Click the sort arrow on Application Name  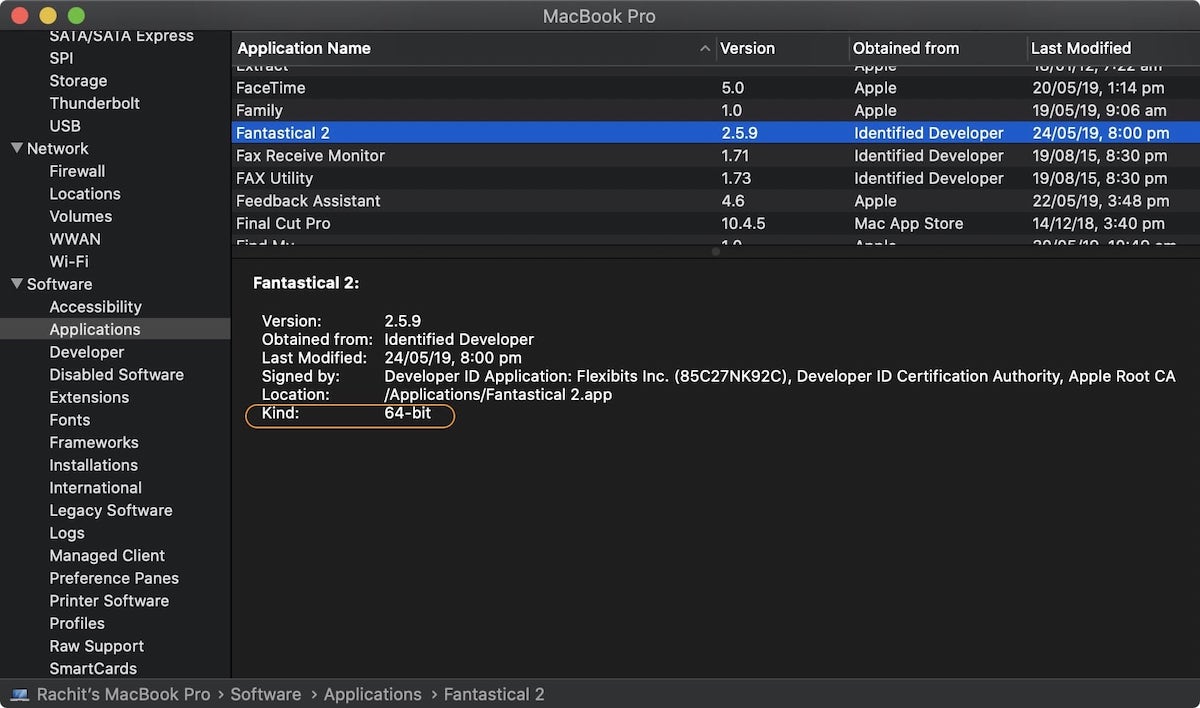pyautogui.click(x=705, y=48)
